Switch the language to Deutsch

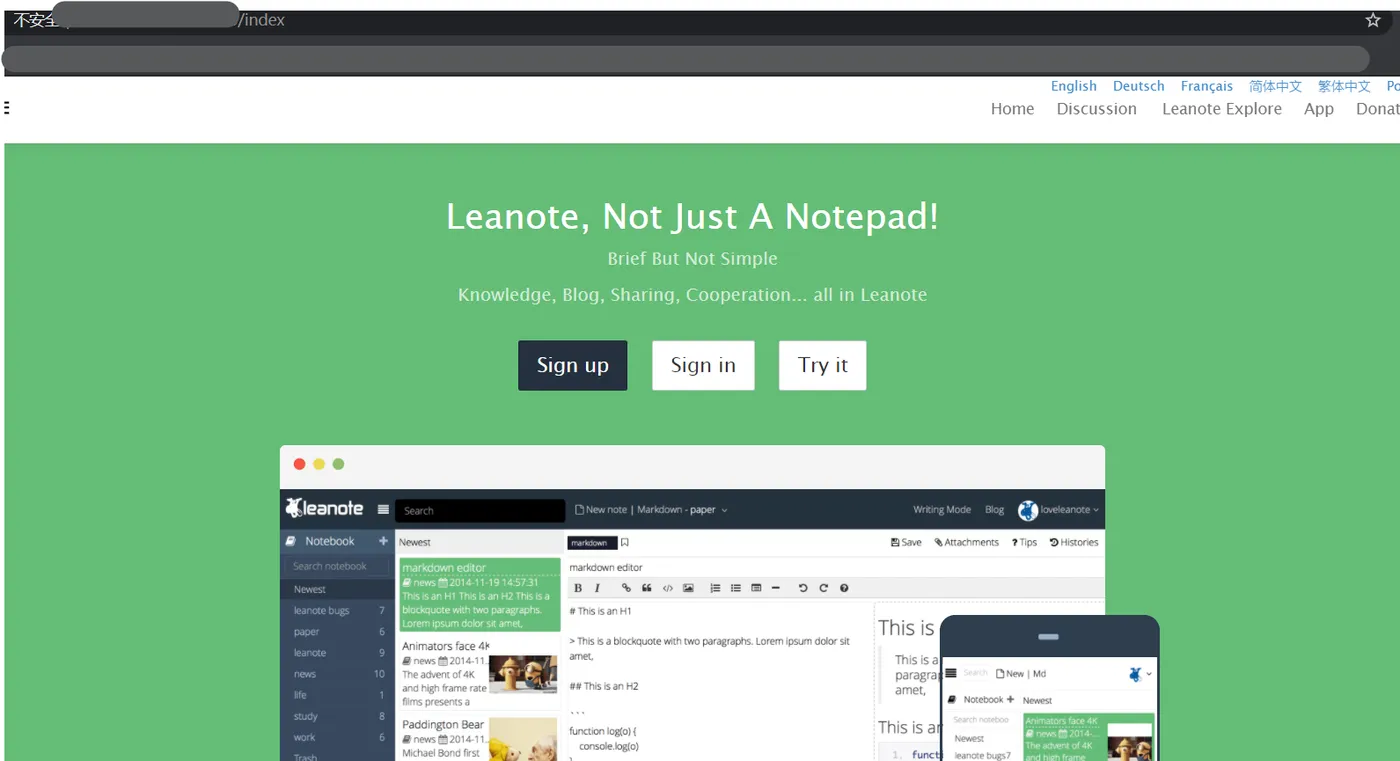[x=1139, y=86]
